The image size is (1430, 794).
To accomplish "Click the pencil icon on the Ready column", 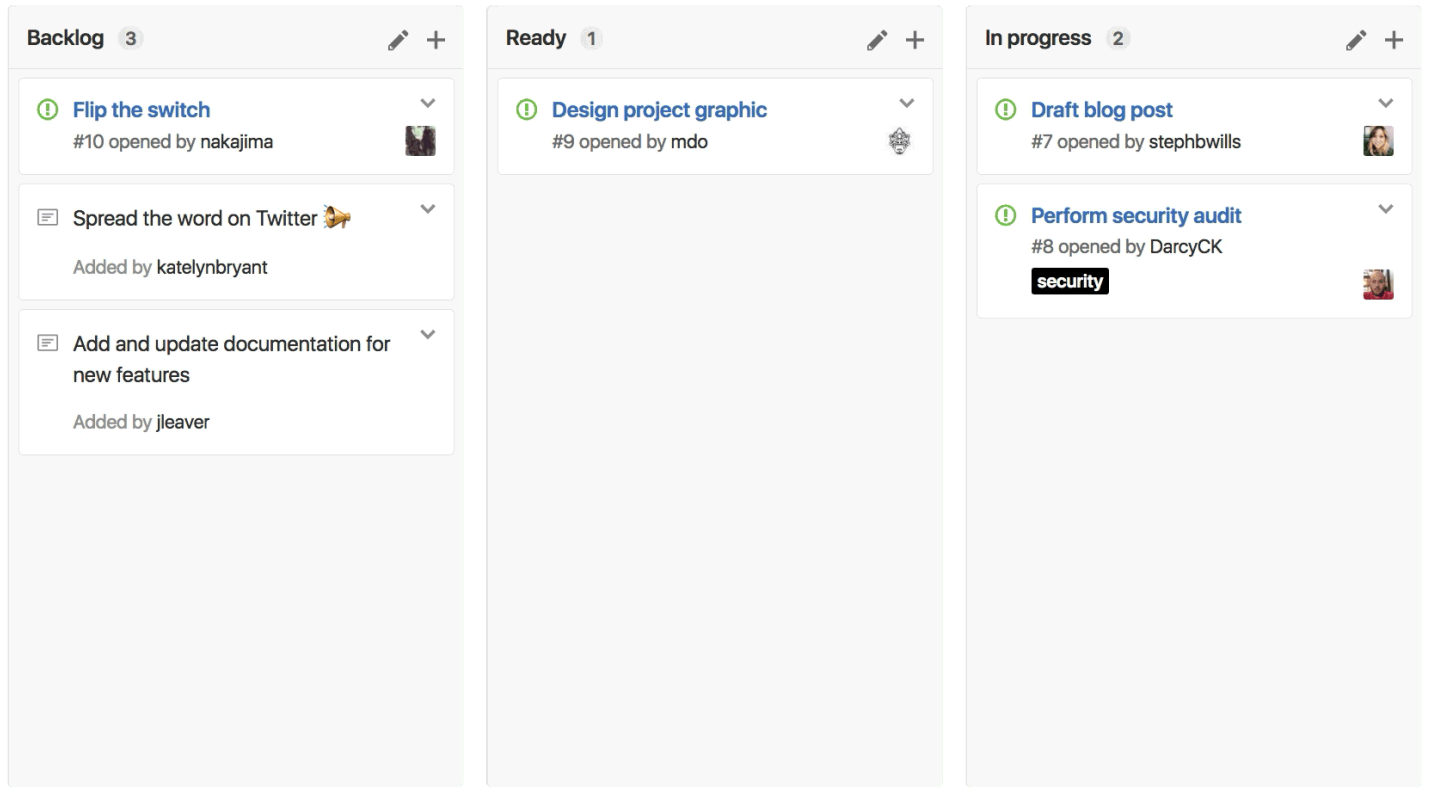I will click(877, 39).
